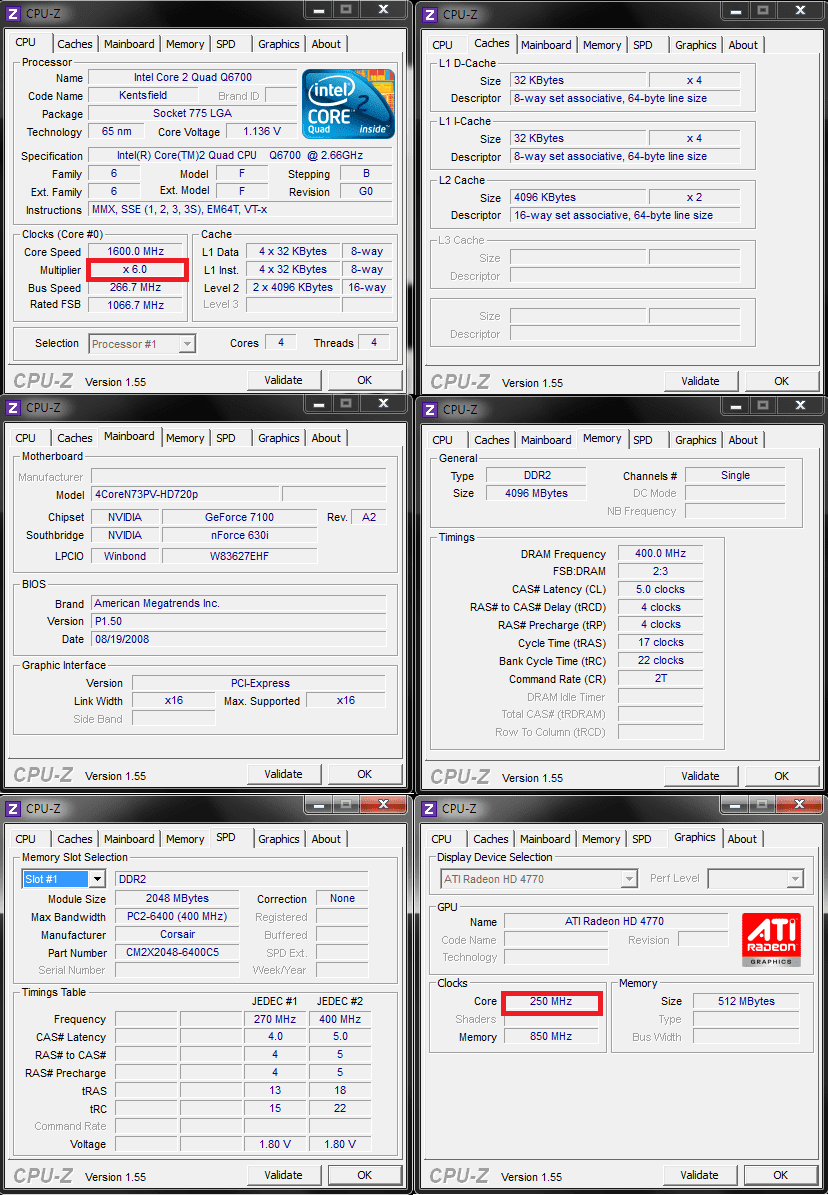This screenshot has width=828, height=1195.
Task: Click OK in the SPD window
Action: [364, 1175]
